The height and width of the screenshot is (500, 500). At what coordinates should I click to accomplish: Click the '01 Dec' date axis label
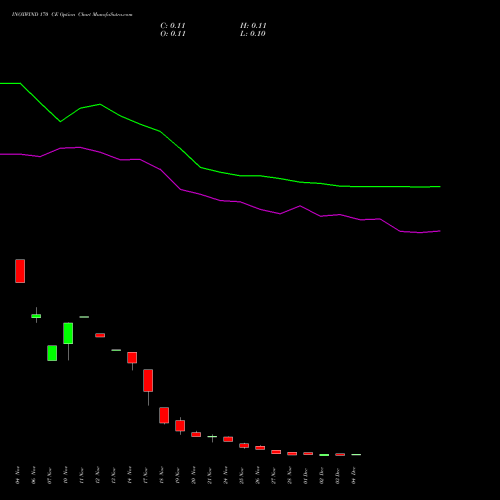pos(306,475)
